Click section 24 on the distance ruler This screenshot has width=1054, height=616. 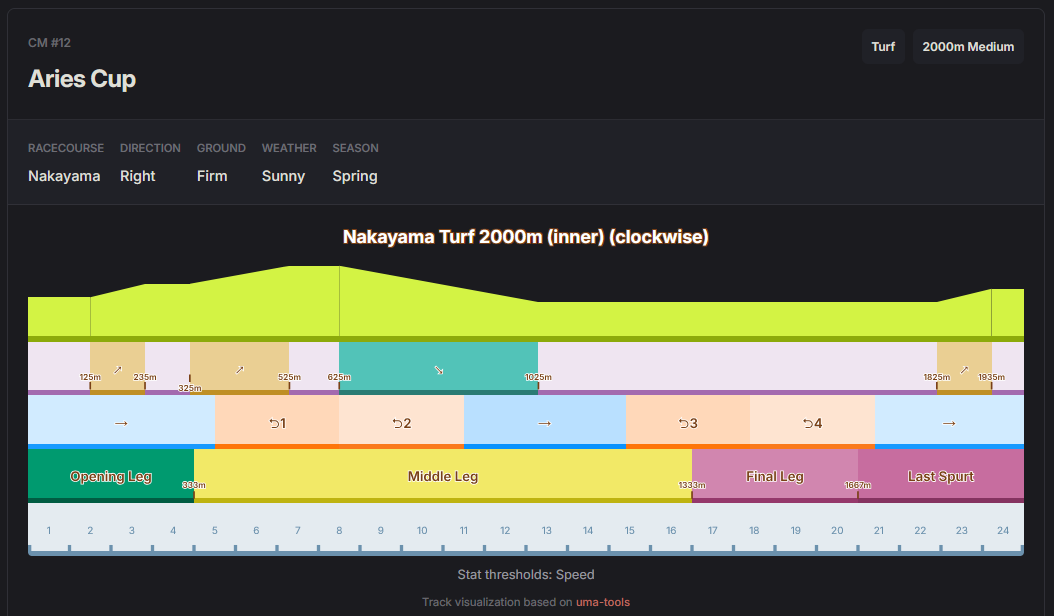point(1002,530)
